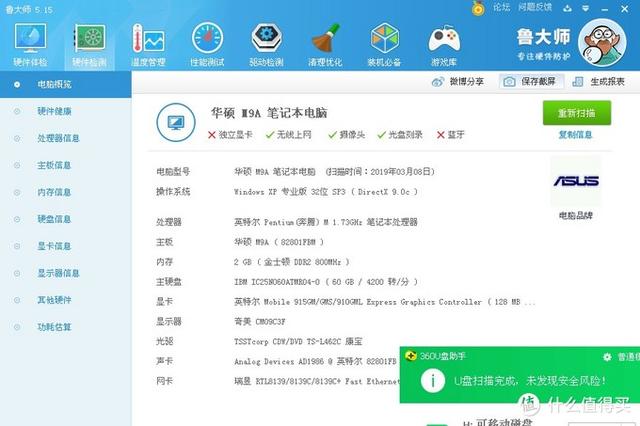This screenshot has width=640, height=426.
Task: Open the title bar dropdown menu arrow
Action: pyautogui.click(x=586, y=8)
